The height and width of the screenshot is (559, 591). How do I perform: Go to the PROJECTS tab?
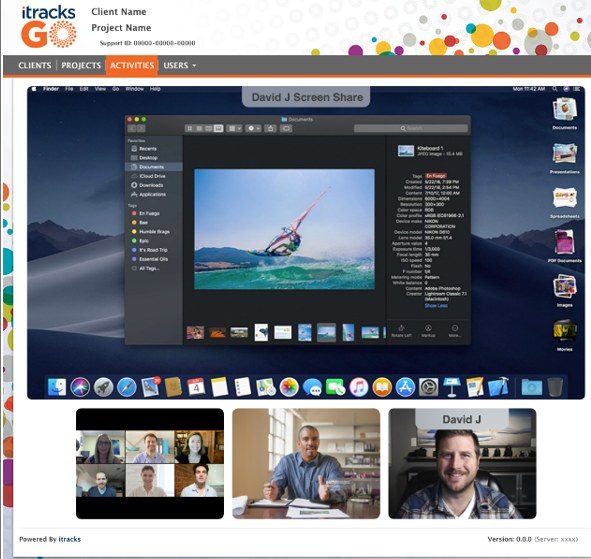tap(81, 66)
